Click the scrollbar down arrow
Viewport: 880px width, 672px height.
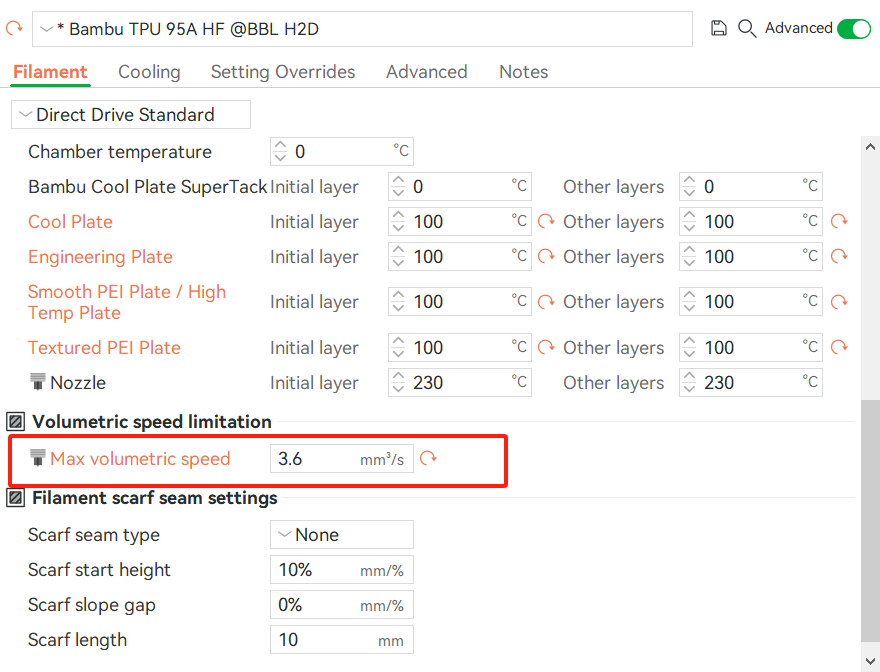(870, 661)
